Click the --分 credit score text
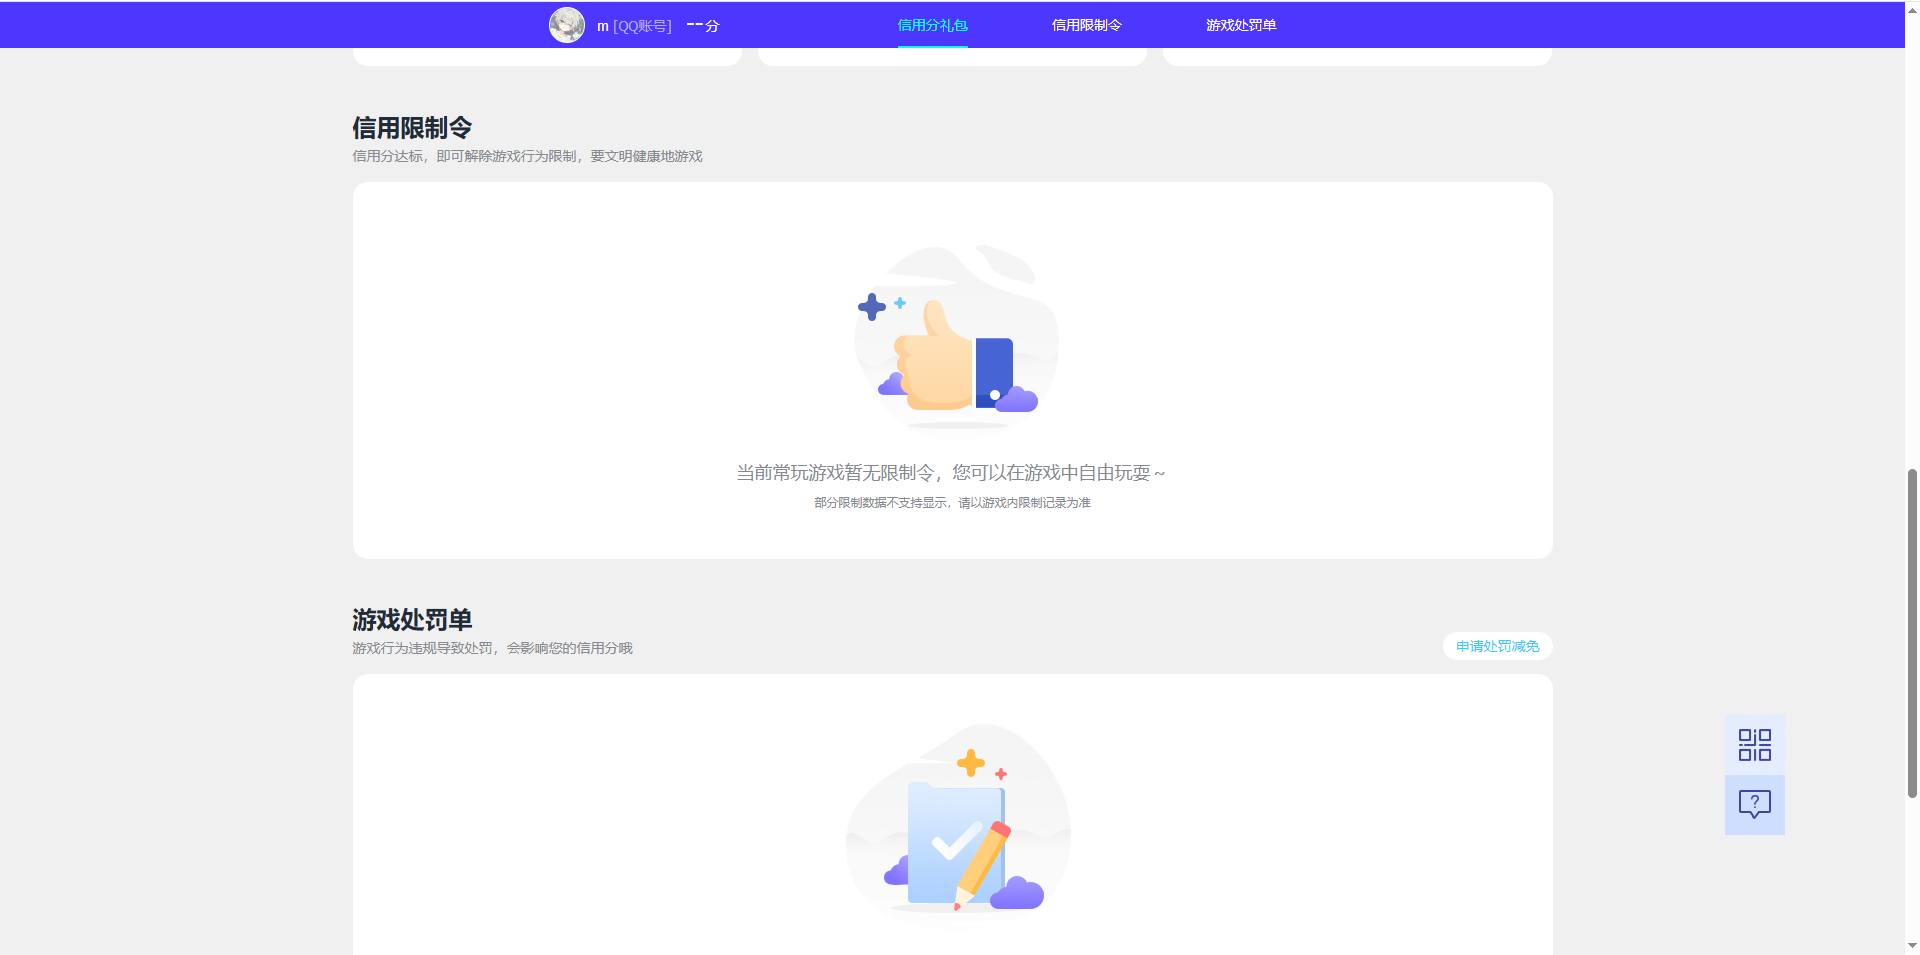This screenshot has width=1920, height=955. click(x=703, y=26)
